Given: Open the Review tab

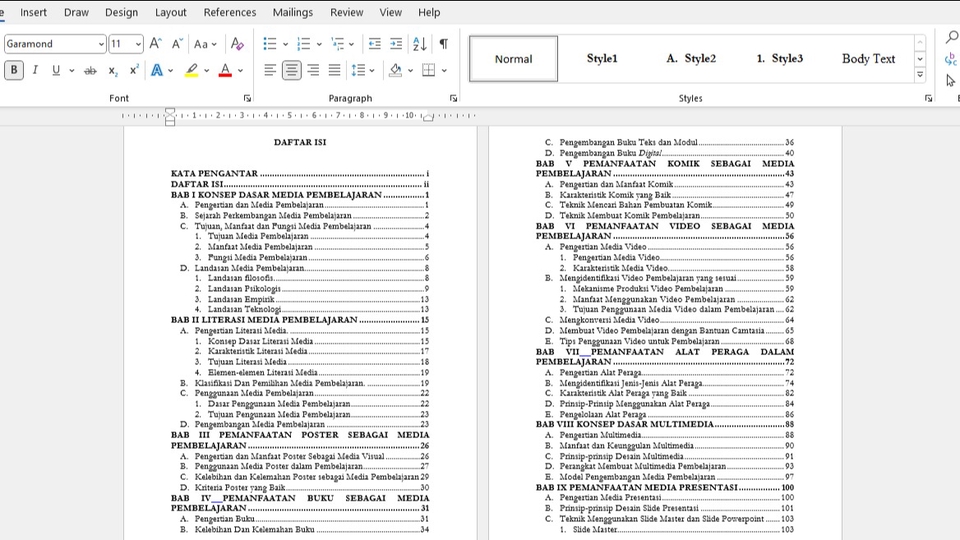Looking at the screenshot, I should [347, 12].
